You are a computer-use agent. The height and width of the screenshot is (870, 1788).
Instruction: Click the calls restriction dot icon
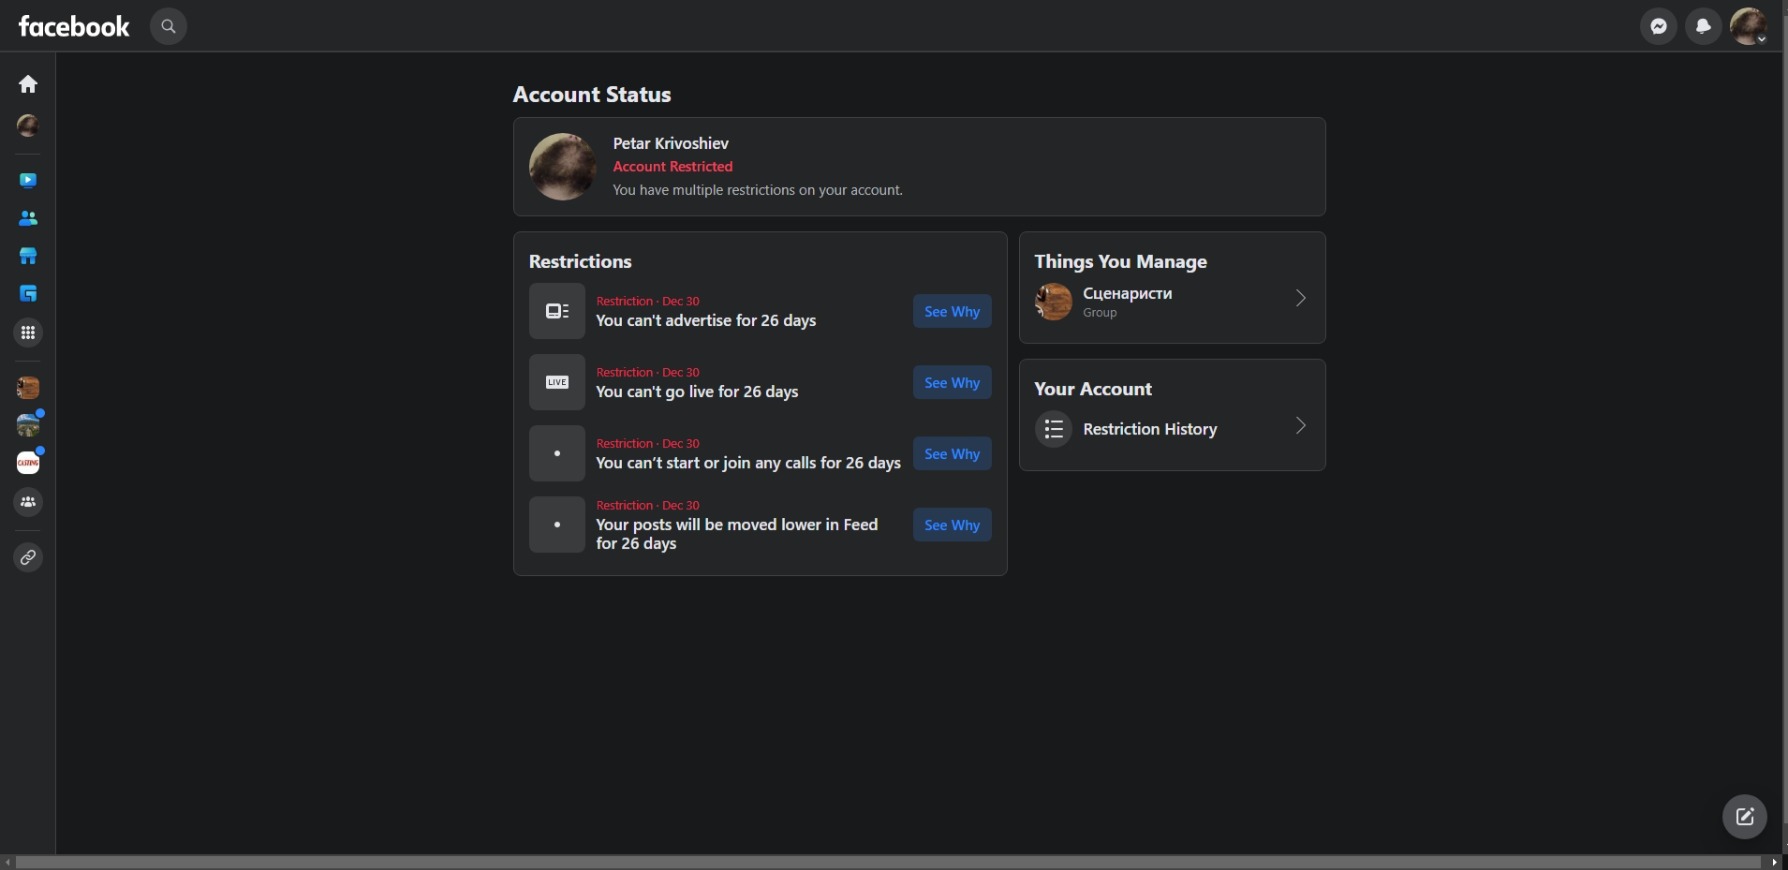click(x=557, y=453)
